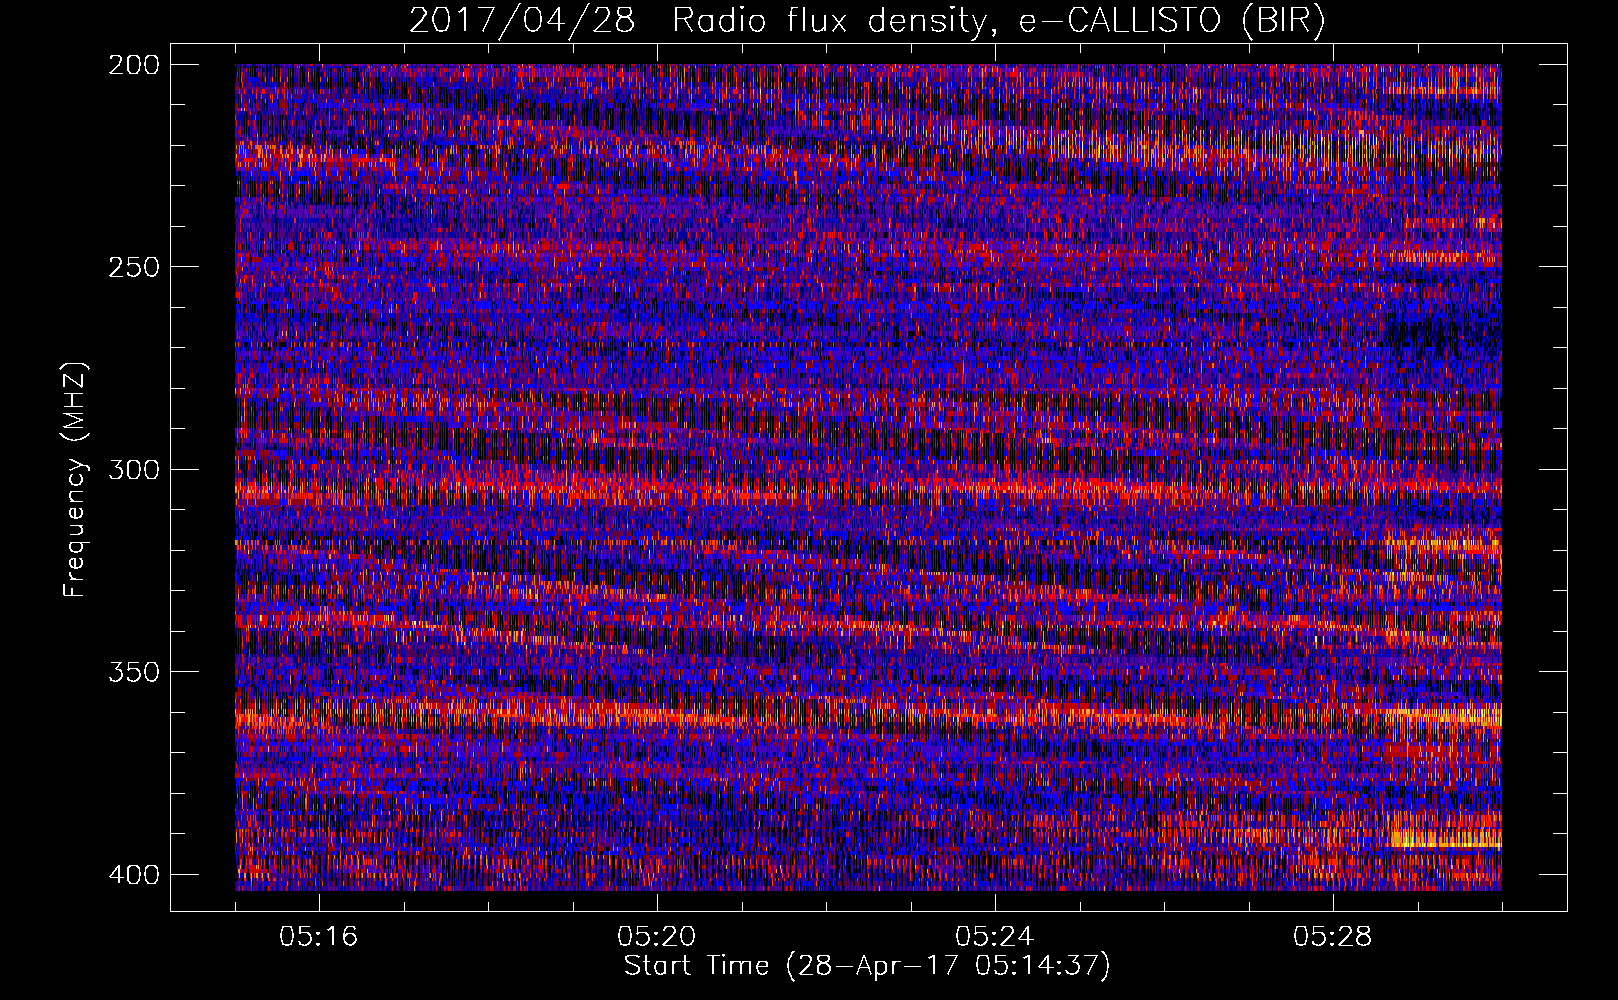Screen dimensions: 1618x1000
Task: Click the 05:16 time tick label
Action: [319, 937]
